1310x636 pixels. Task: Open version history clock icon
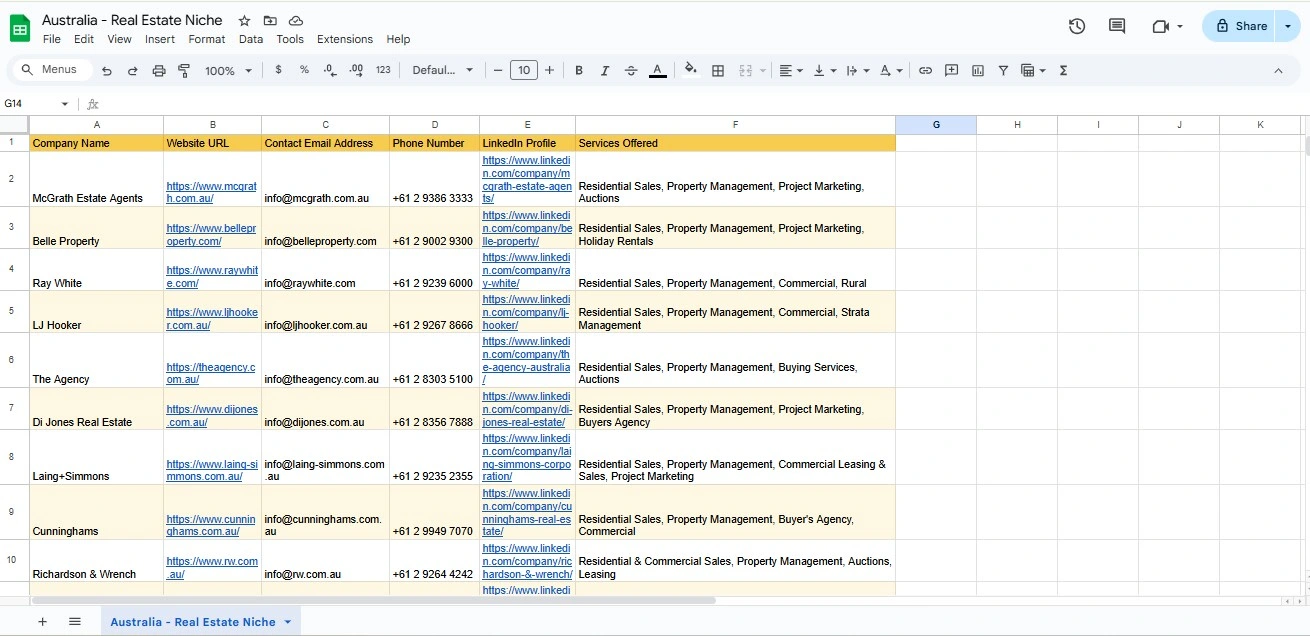(1077, 26)
